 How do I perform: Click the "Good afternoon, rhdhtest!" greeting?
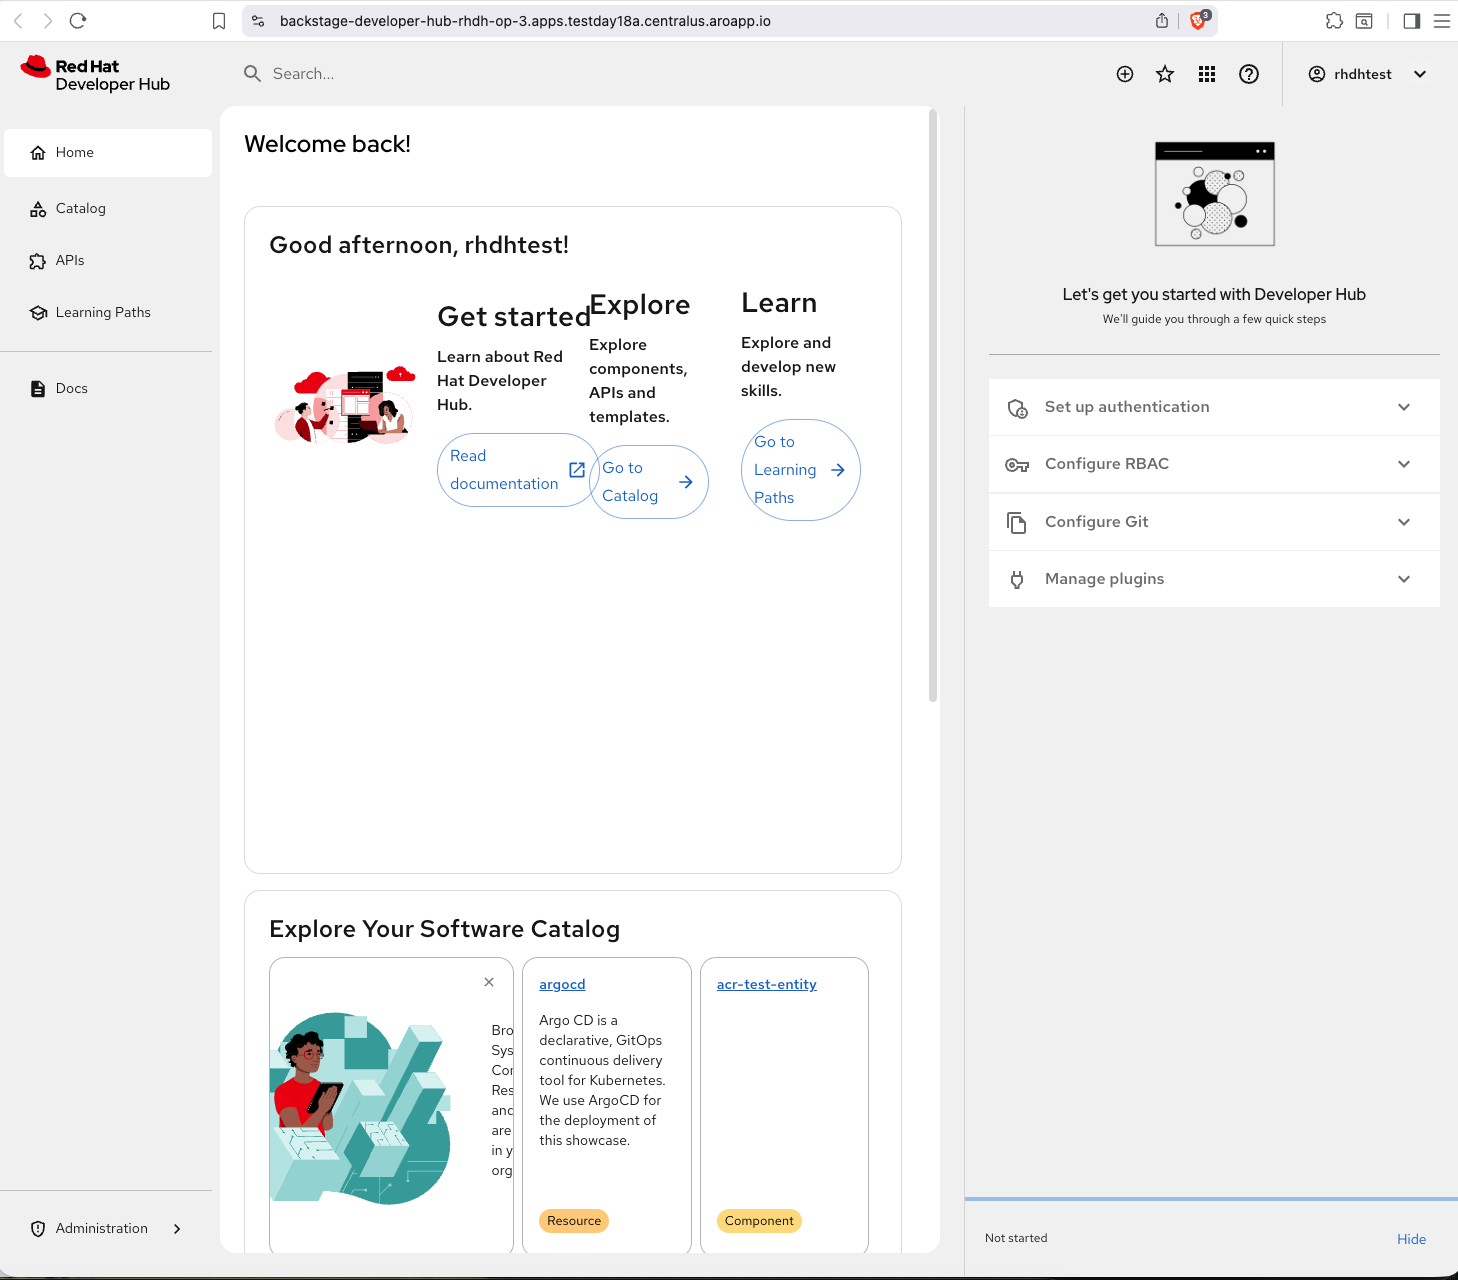point(419,245)
